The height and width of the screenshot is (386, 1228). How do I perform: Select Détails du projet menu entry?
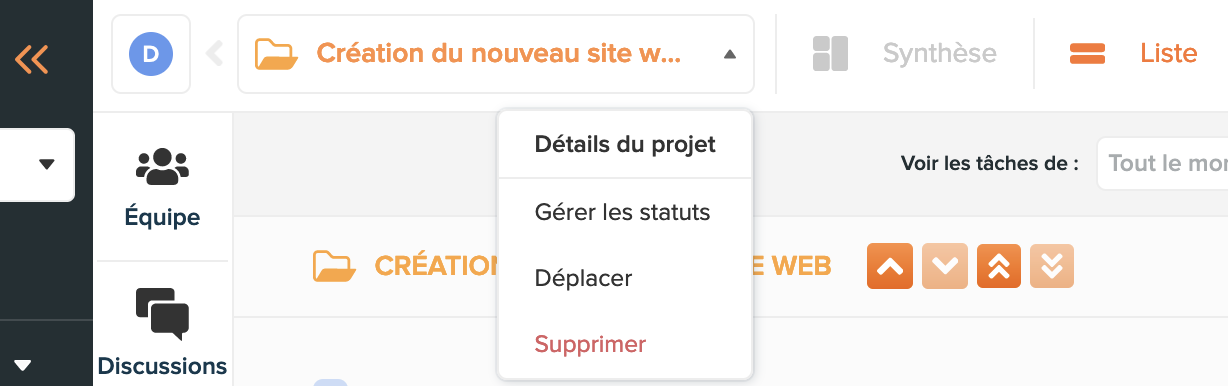625,144
